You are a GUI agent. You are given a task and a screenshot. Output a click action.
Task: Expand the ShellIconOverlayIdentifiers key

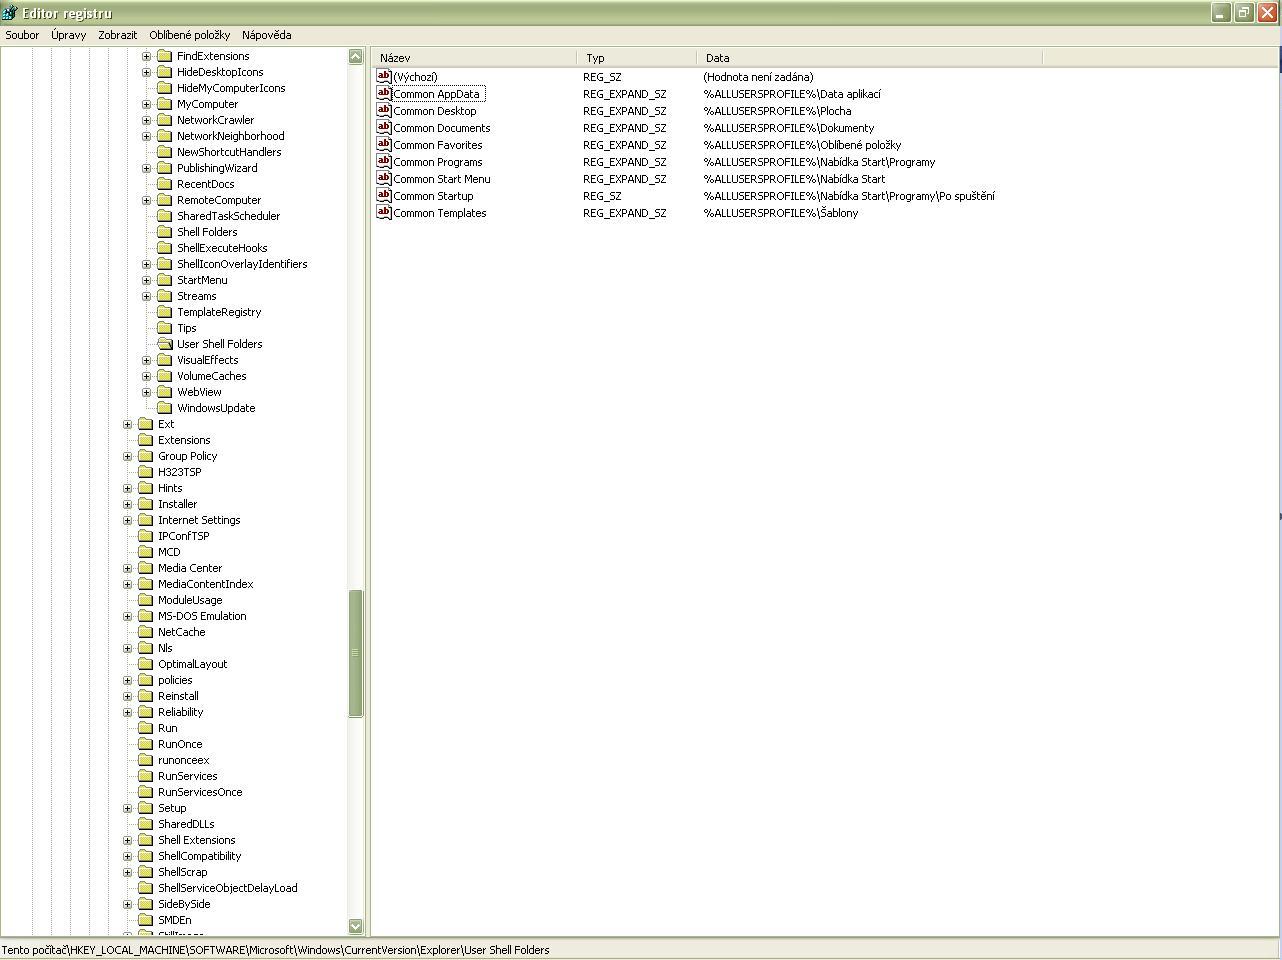146,264
